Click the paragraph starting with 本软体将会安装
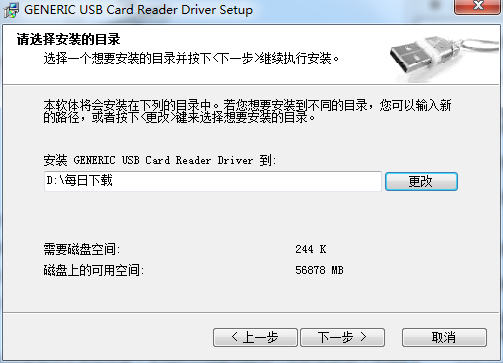503x363 pixels. click(x=247, y=111)
